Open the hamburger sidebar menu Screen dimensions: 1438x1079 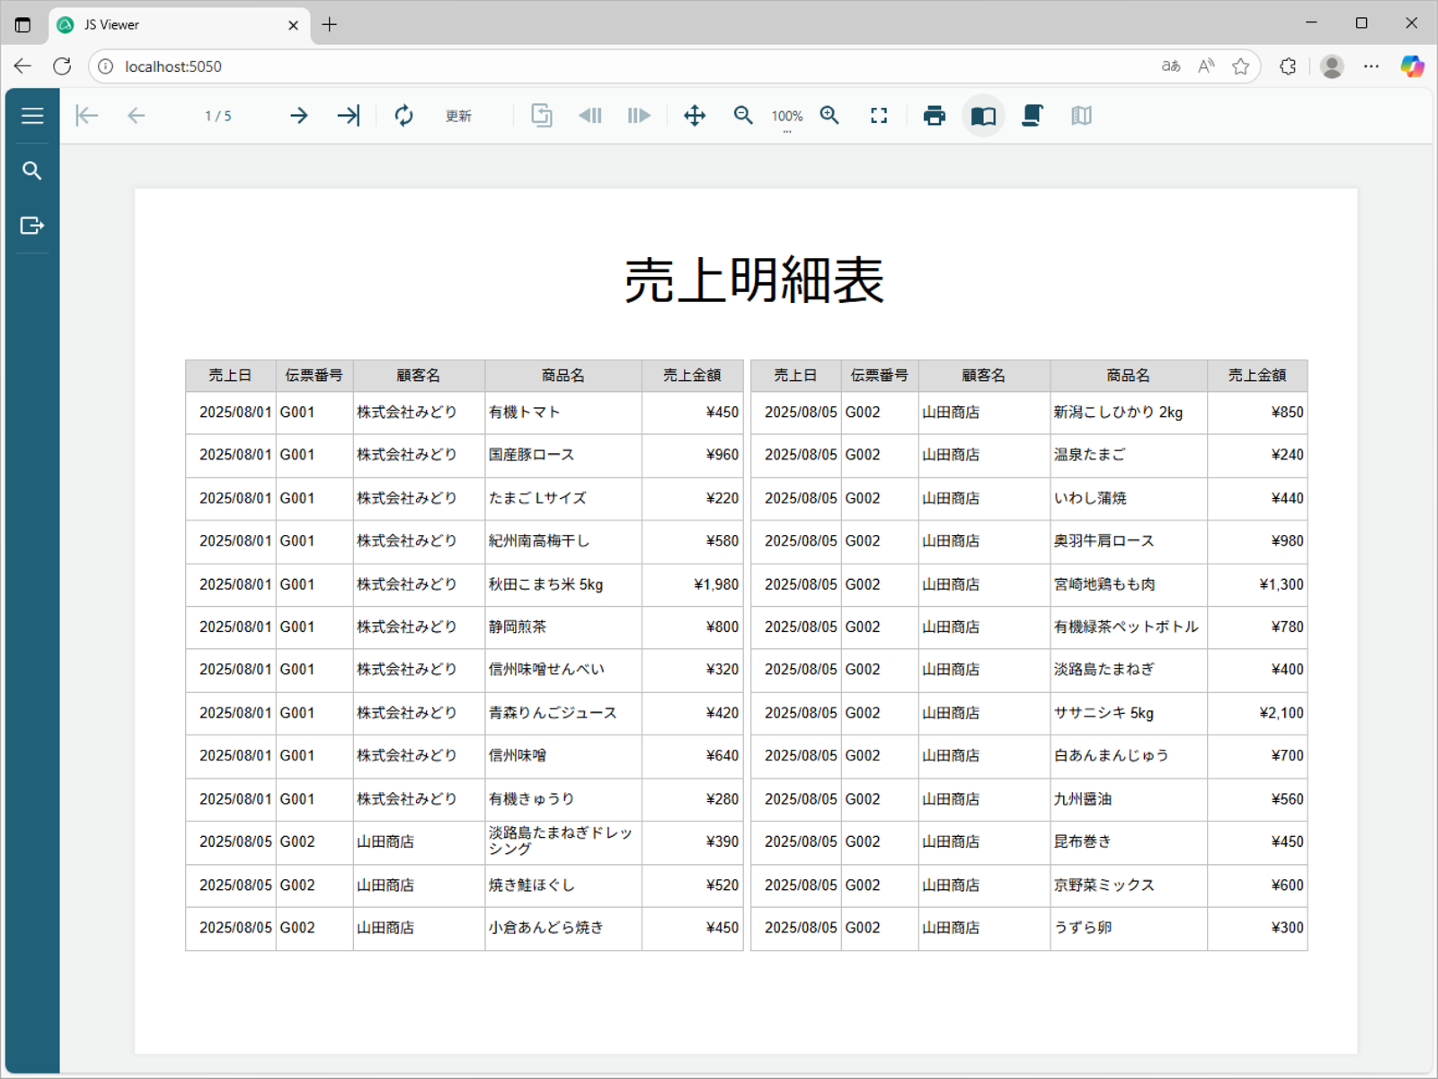click(x=32, y=116)
